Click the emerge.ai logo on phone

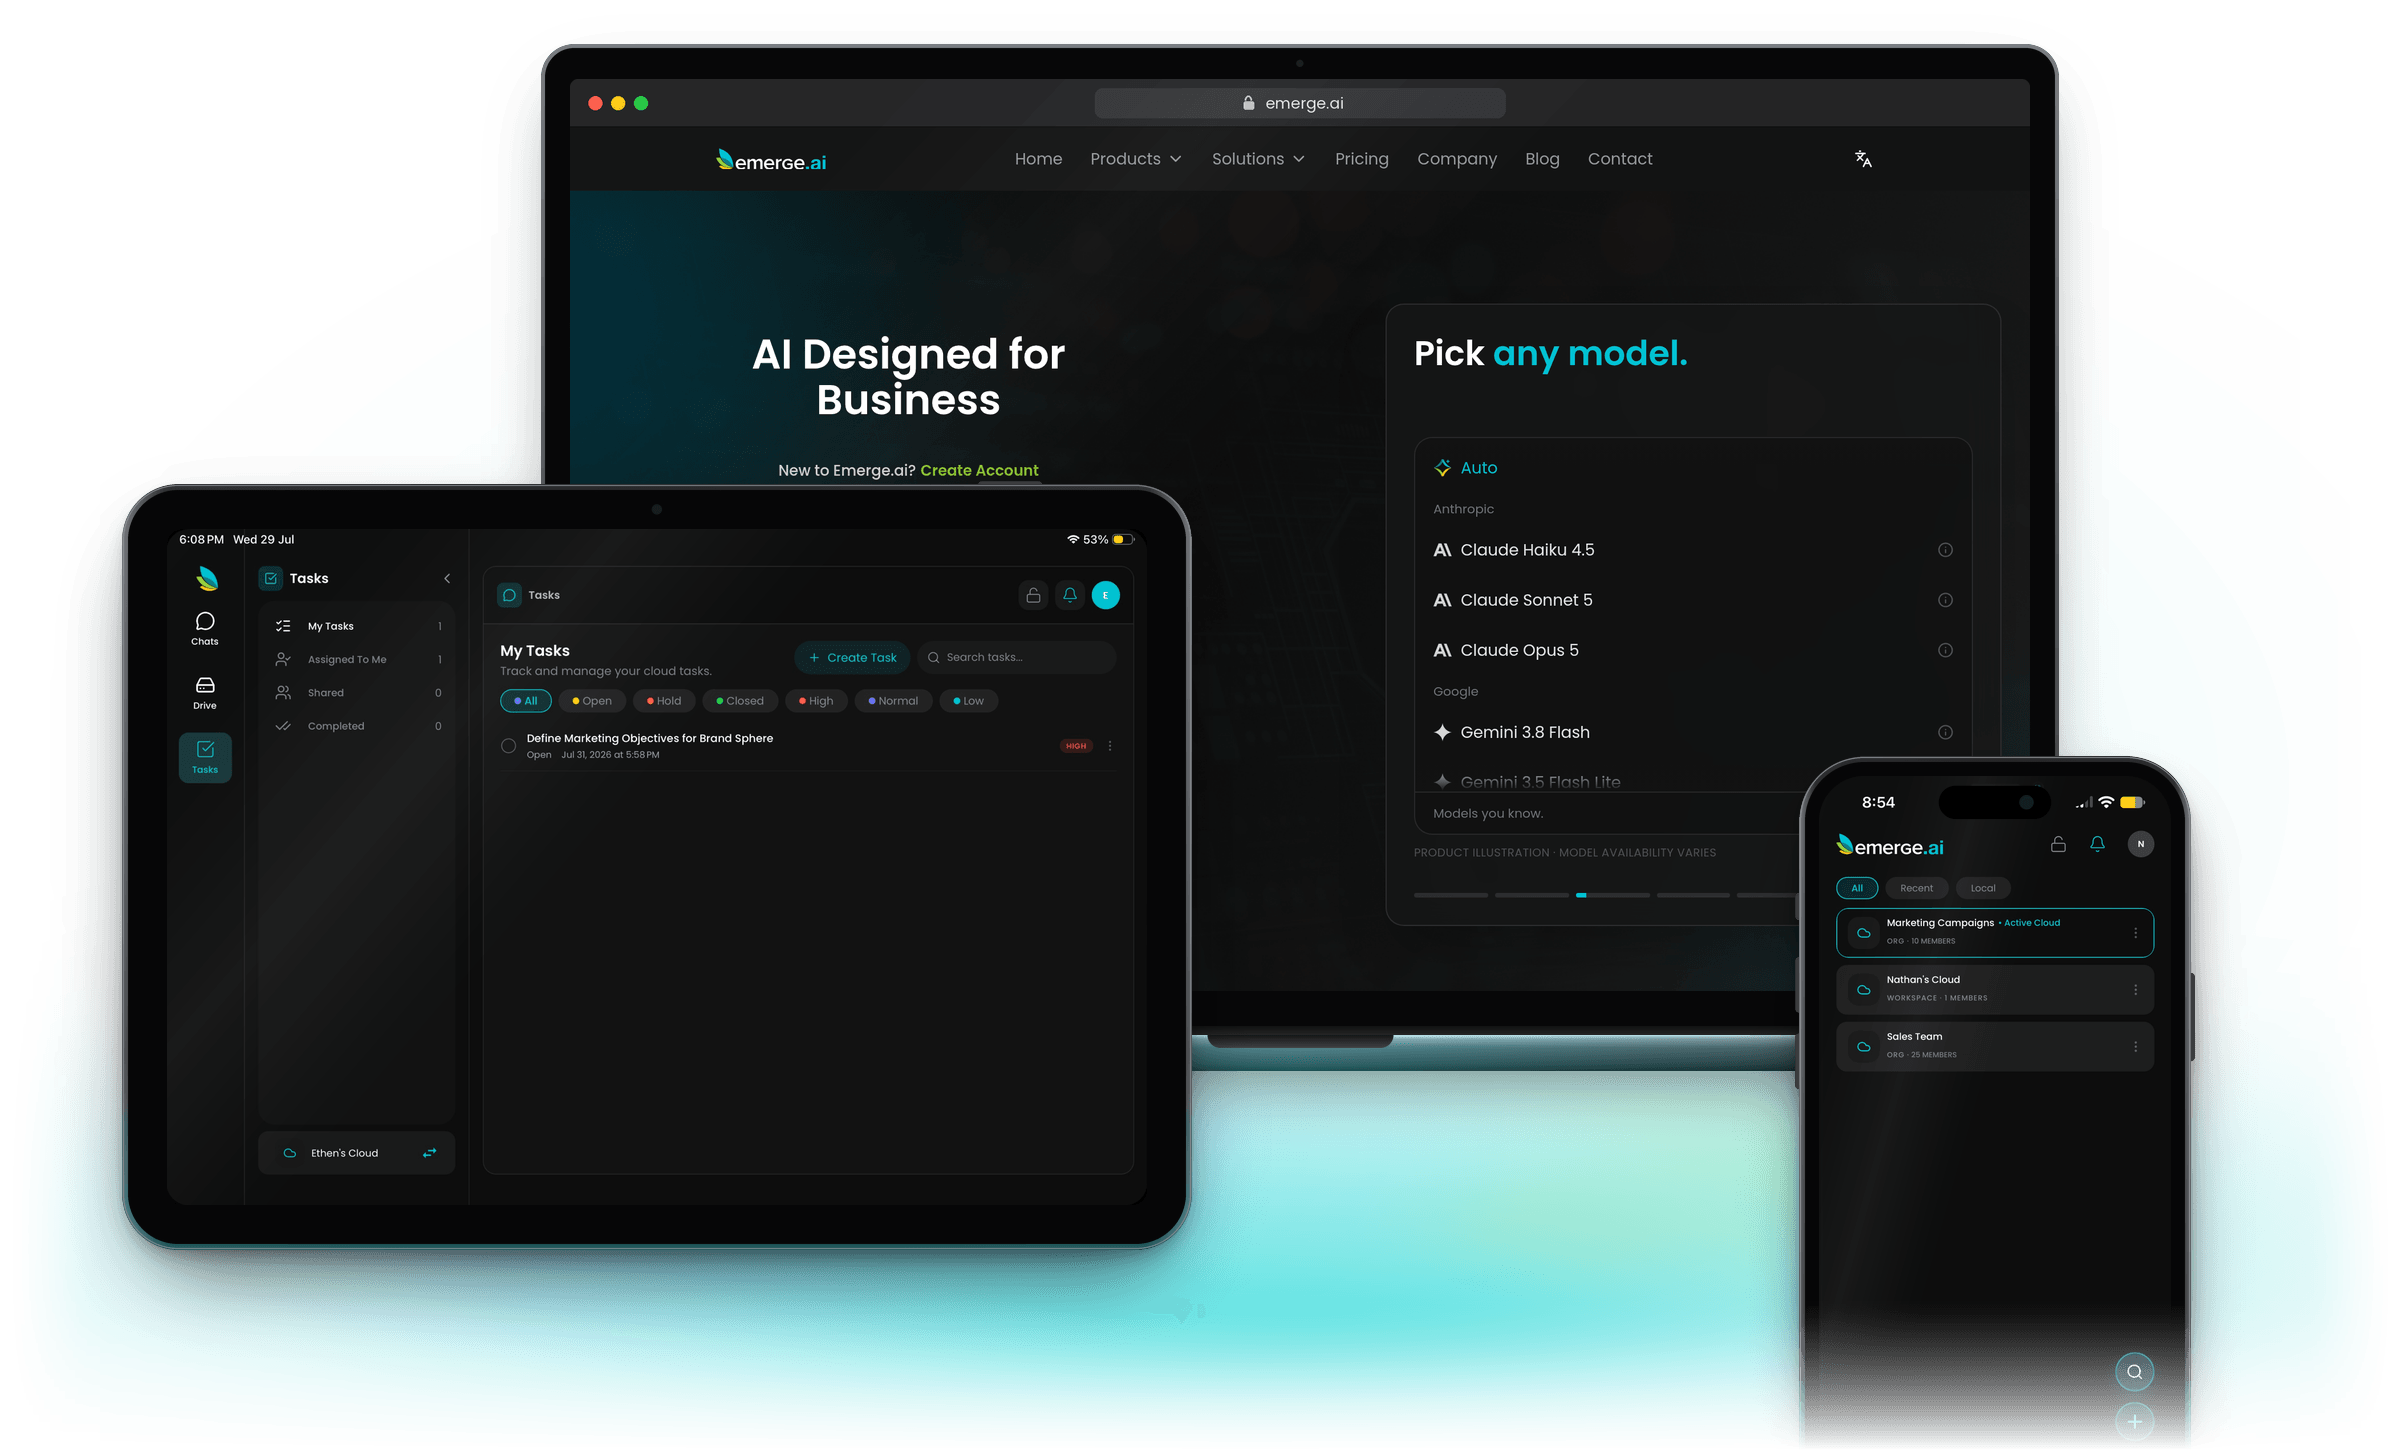[1890, 846]
